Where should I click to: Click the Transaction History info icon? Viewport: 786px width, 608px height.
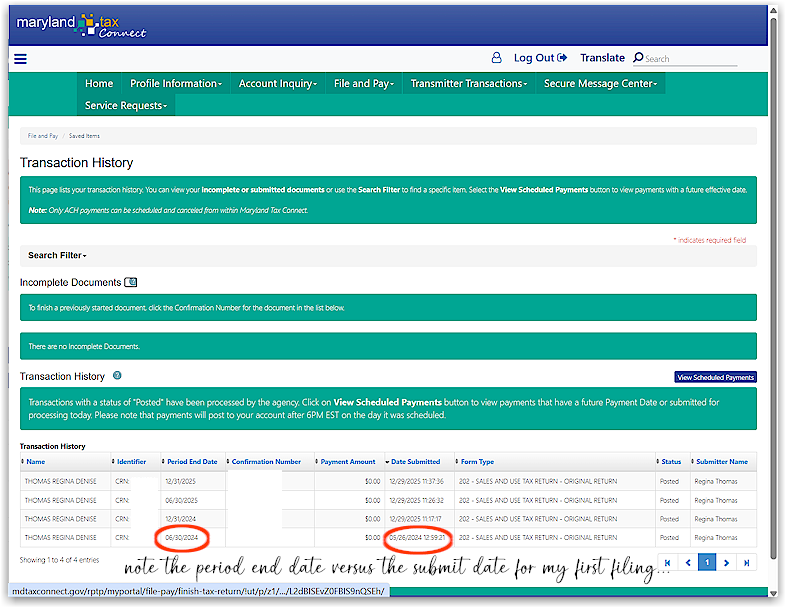tap(118, 376)
